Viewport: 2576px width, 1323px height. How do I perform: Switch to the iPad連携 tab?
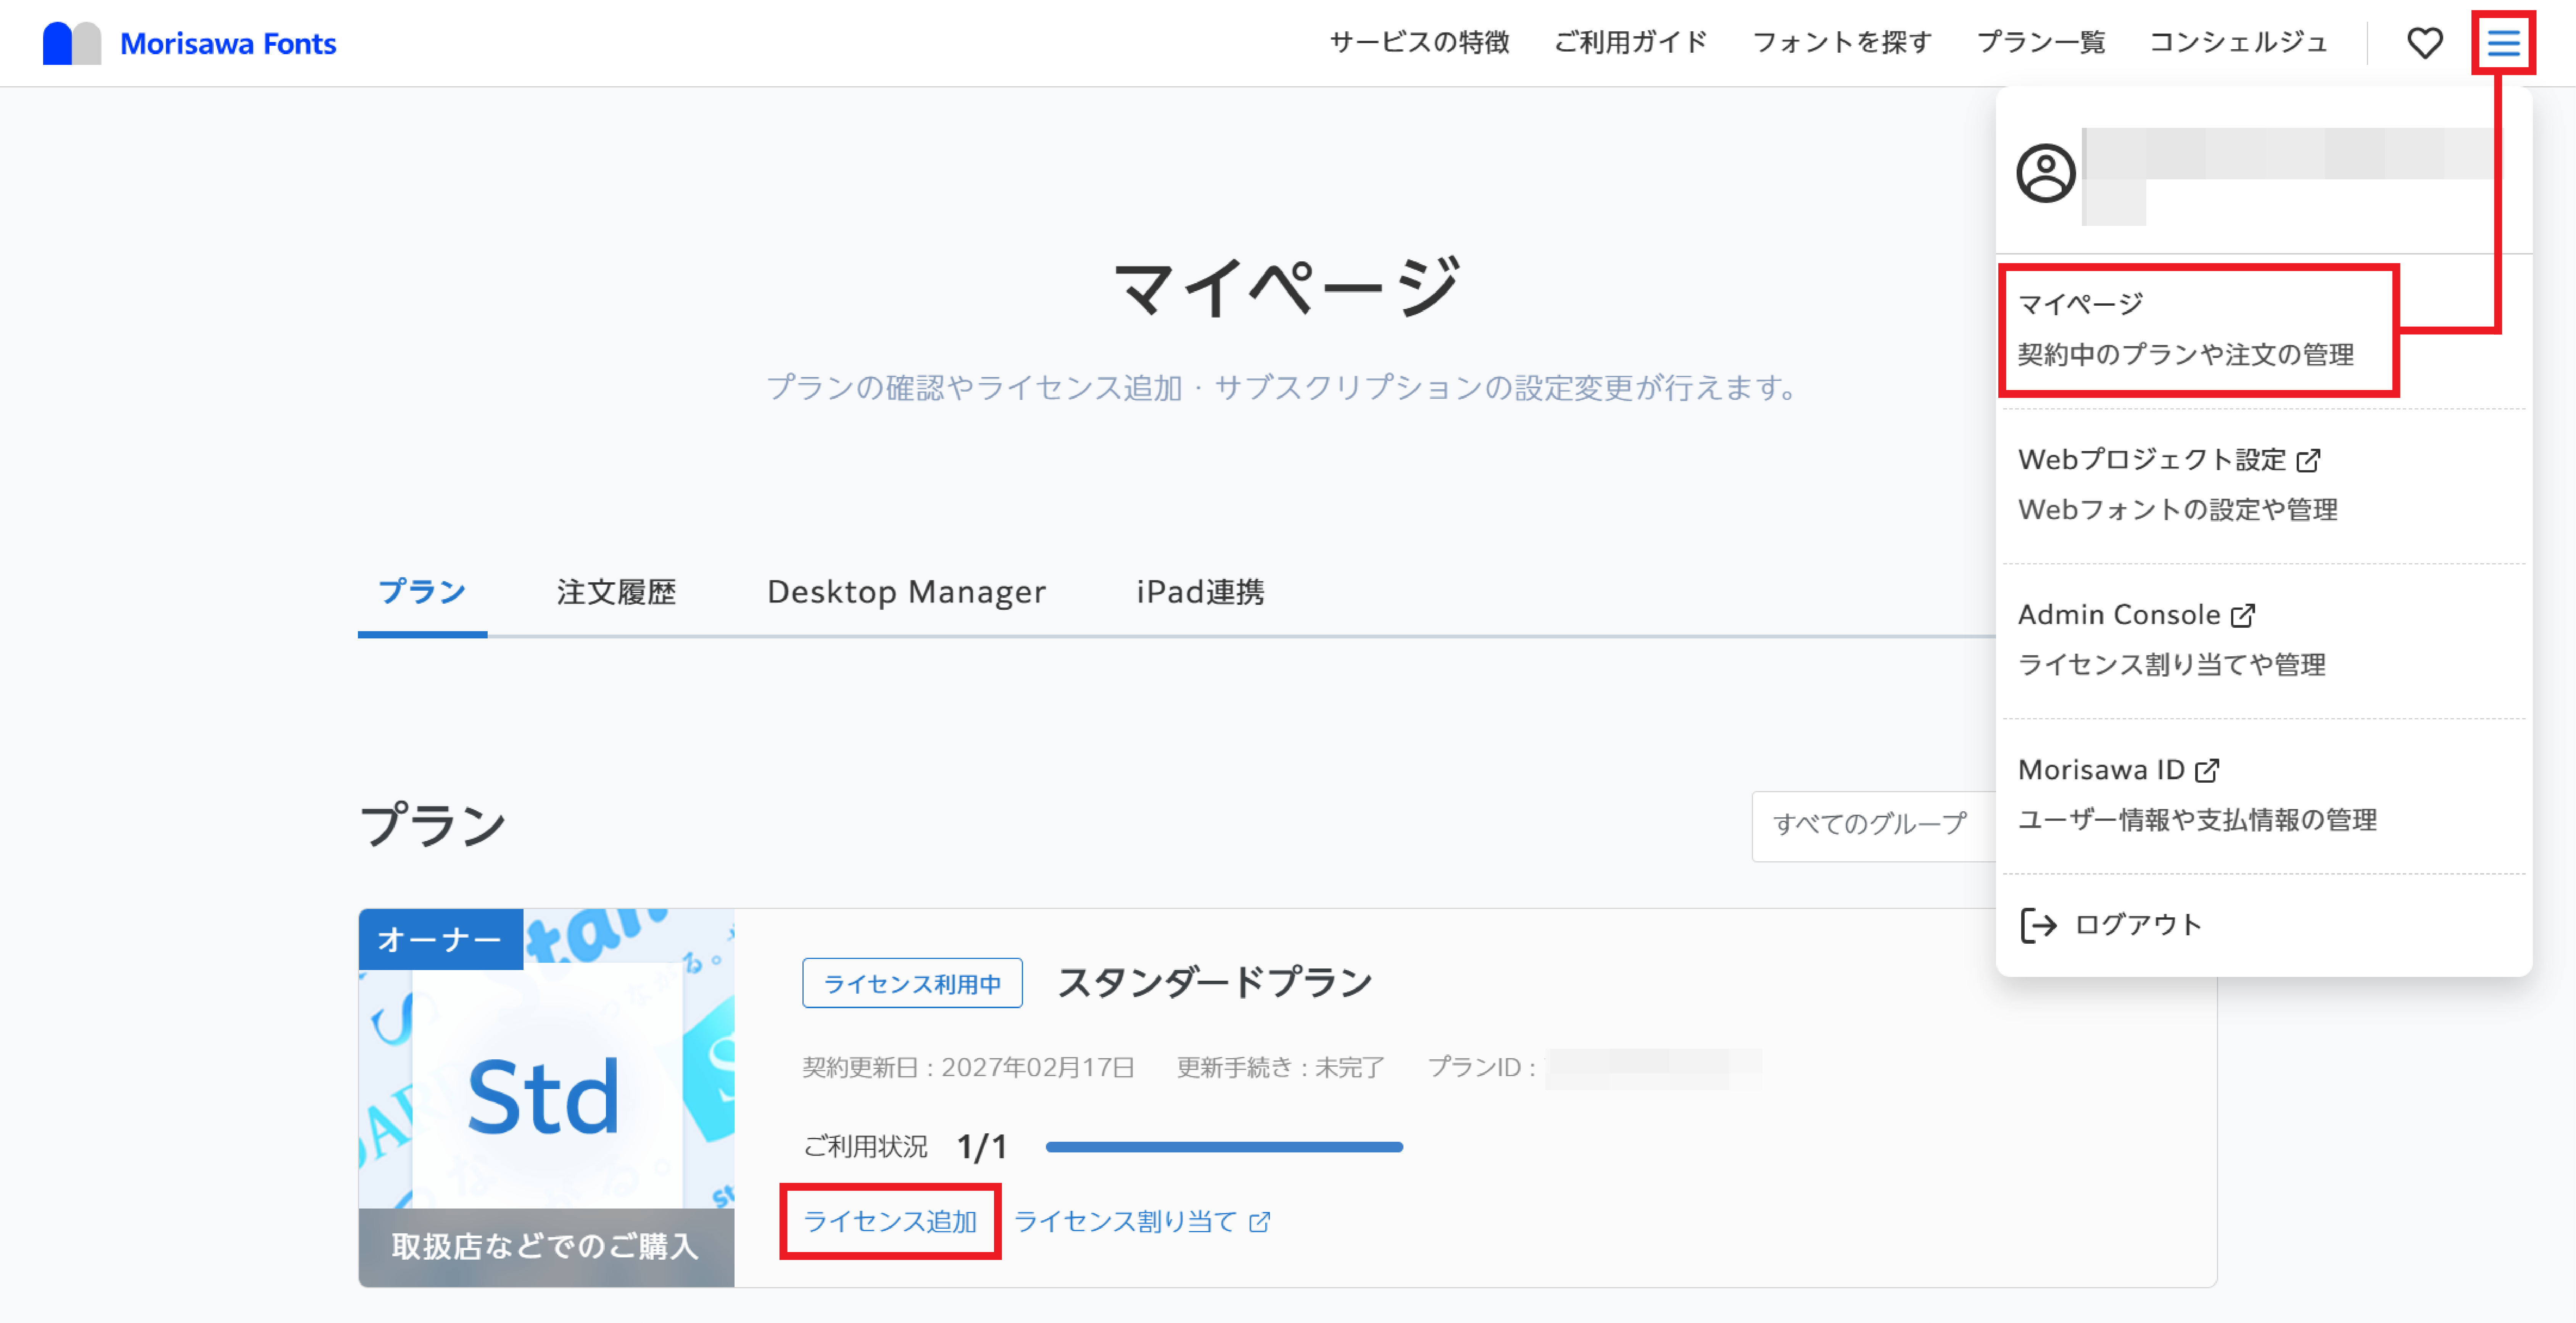(1200, 592)
